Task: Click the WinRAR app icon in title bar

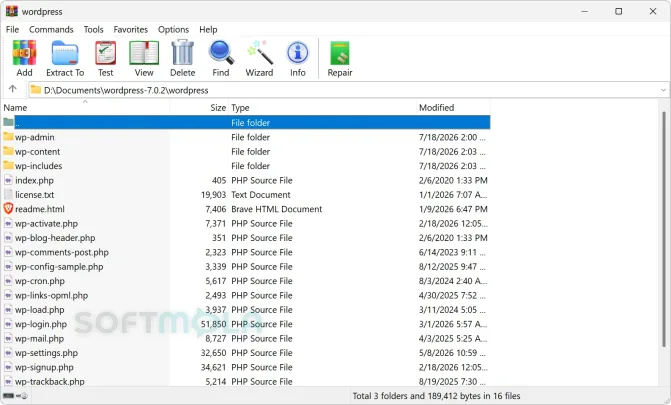Action: 12,11
